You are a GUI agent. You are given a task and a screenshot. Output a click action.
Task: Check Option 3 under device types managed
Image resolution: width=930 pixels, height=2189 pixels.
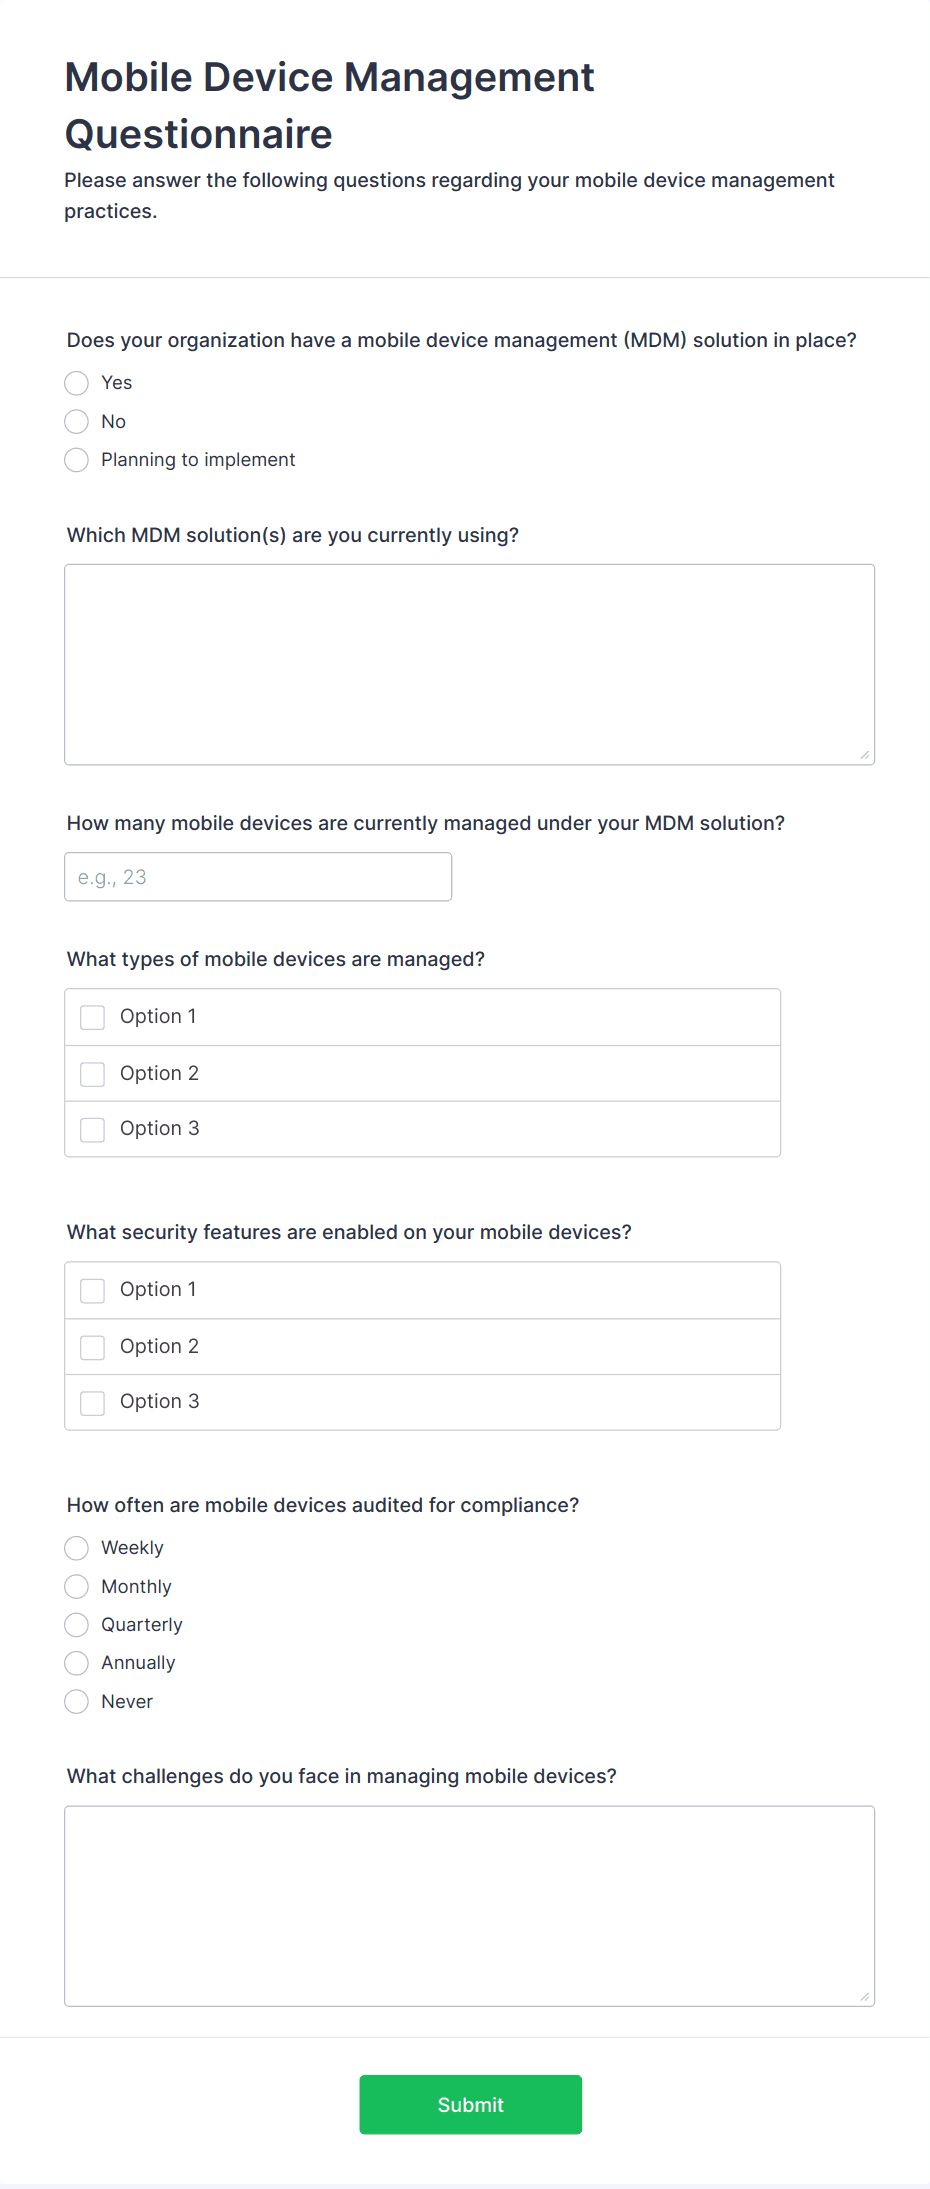pos(93,1129)
